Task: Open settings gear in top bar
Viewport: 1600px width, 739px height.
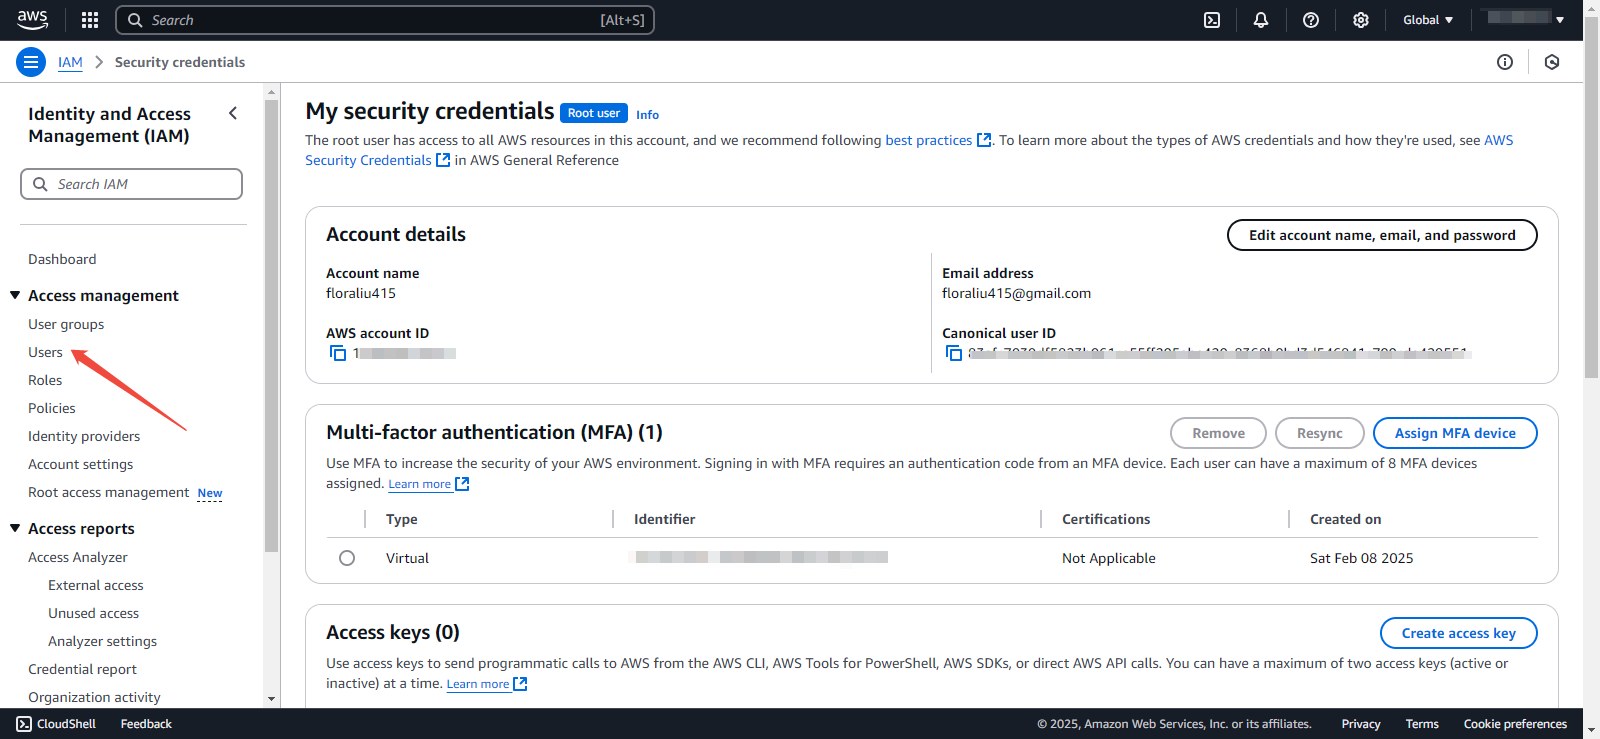Action: click(1361, 20)
